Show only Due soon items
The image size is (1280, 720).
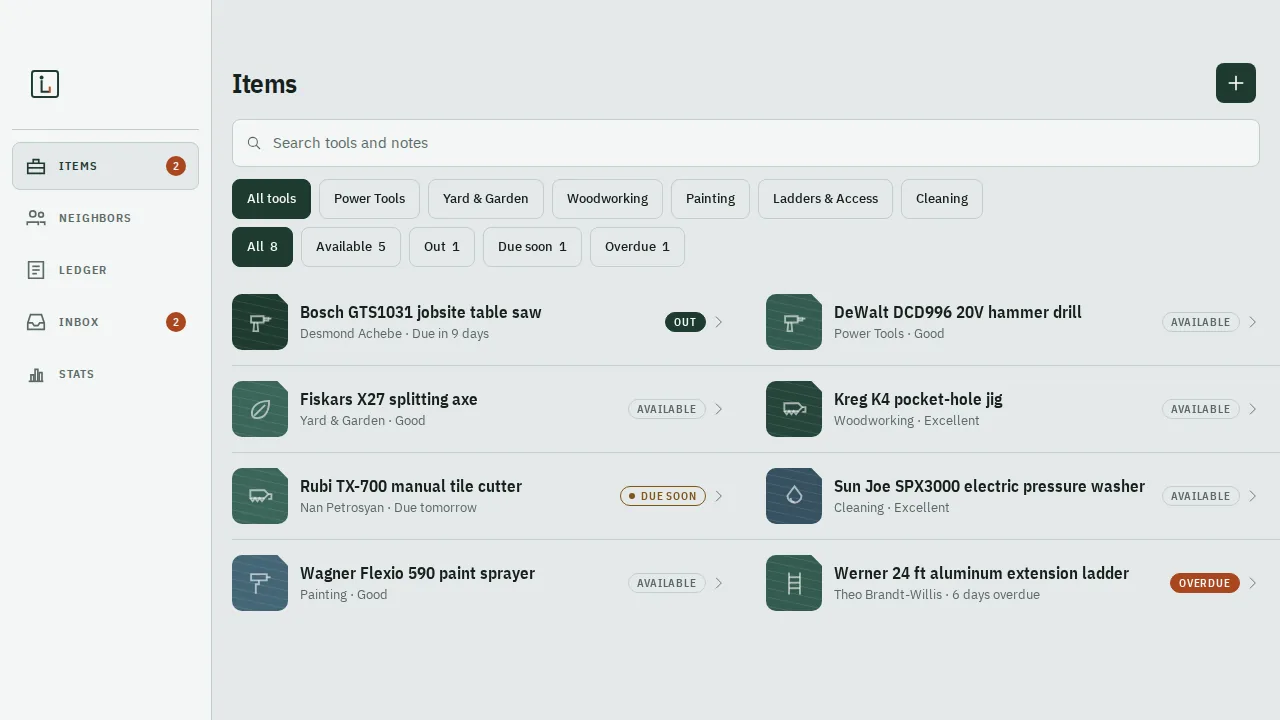tap(532, 247)
